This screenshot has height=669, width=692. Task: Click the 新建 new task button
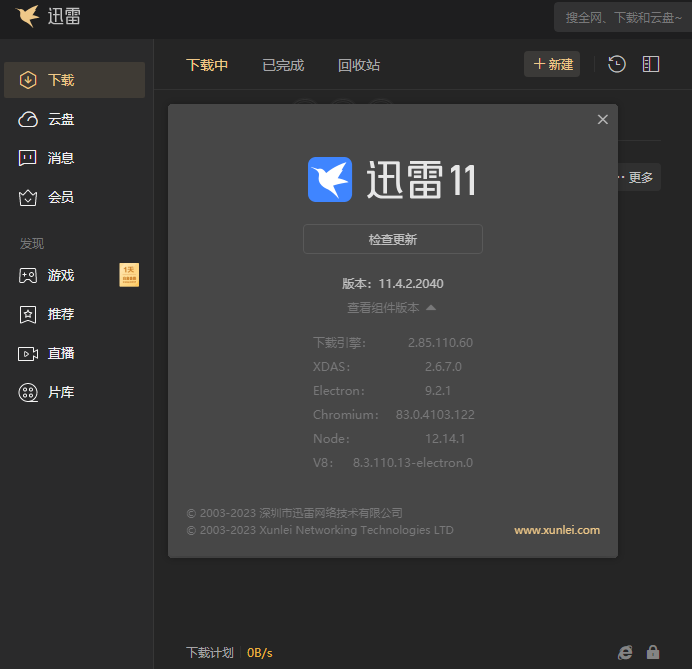pyautogui.click(x=552, y=64)
